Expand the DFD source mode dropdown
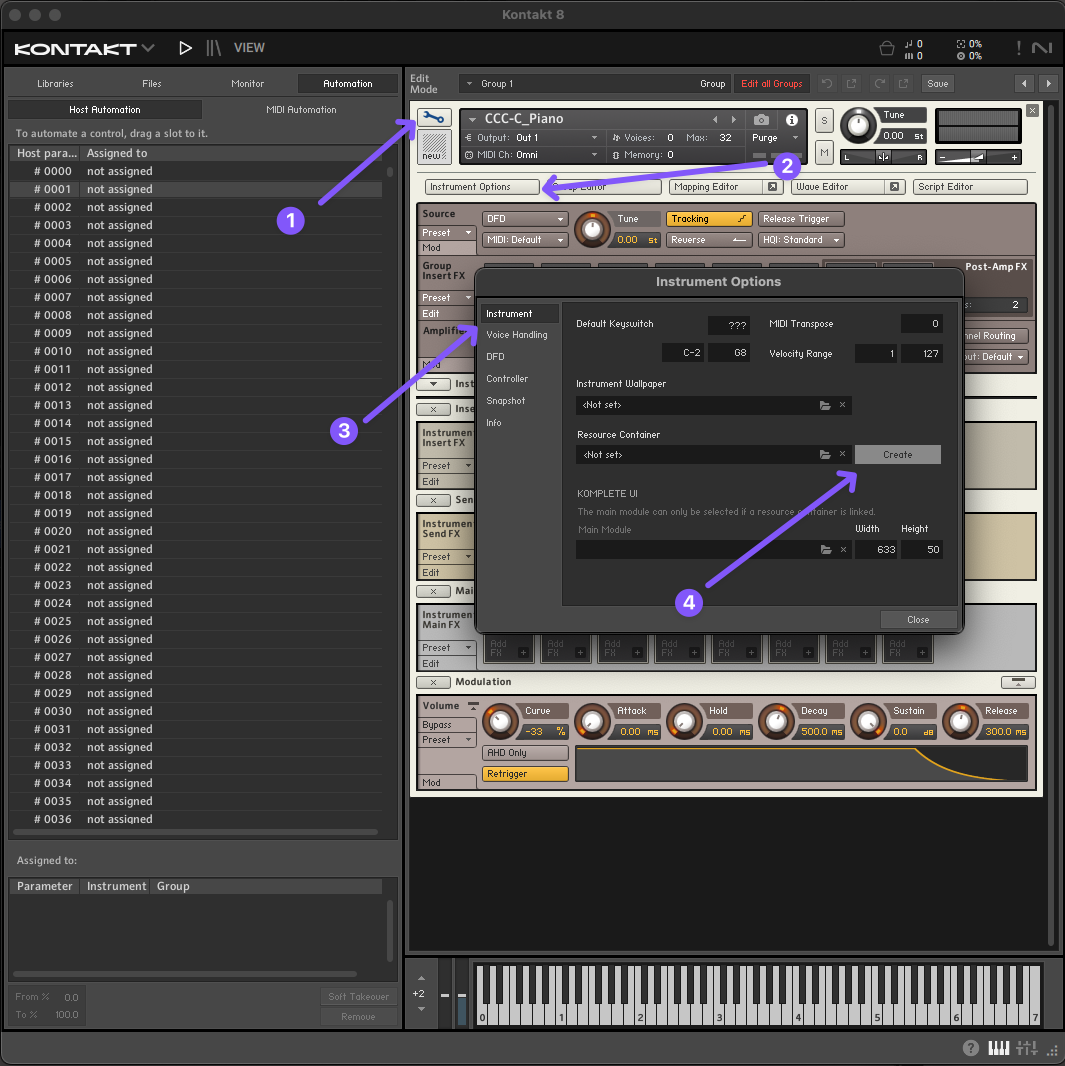 (524, 219)
